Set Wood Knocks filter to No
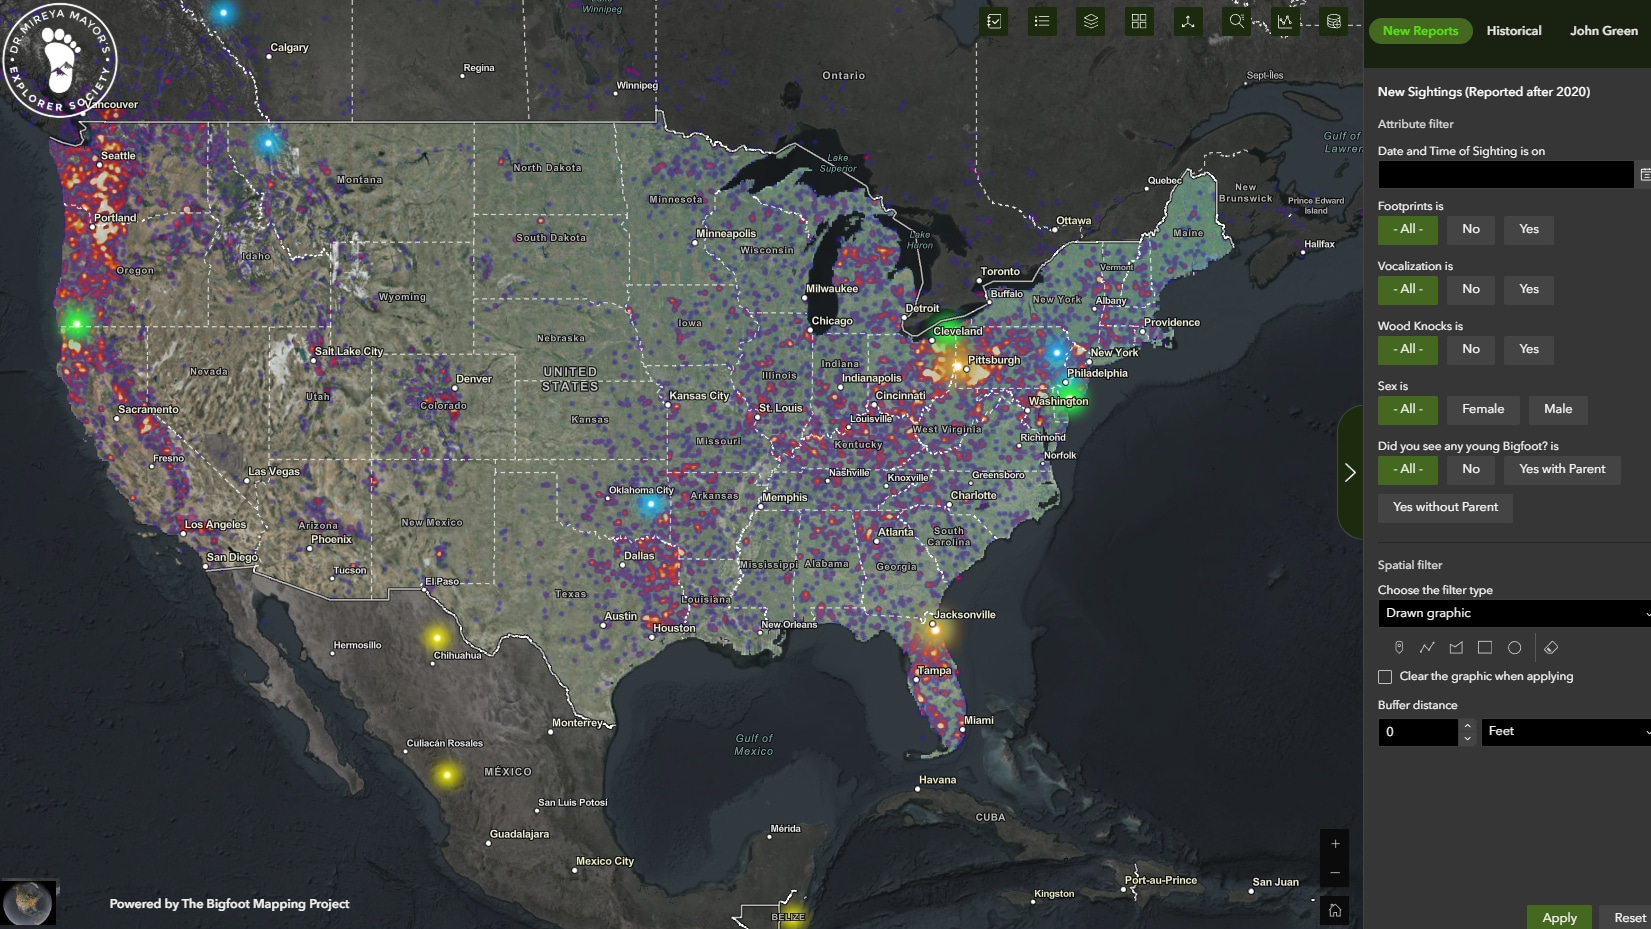1651x929 pixels. 1470,349
